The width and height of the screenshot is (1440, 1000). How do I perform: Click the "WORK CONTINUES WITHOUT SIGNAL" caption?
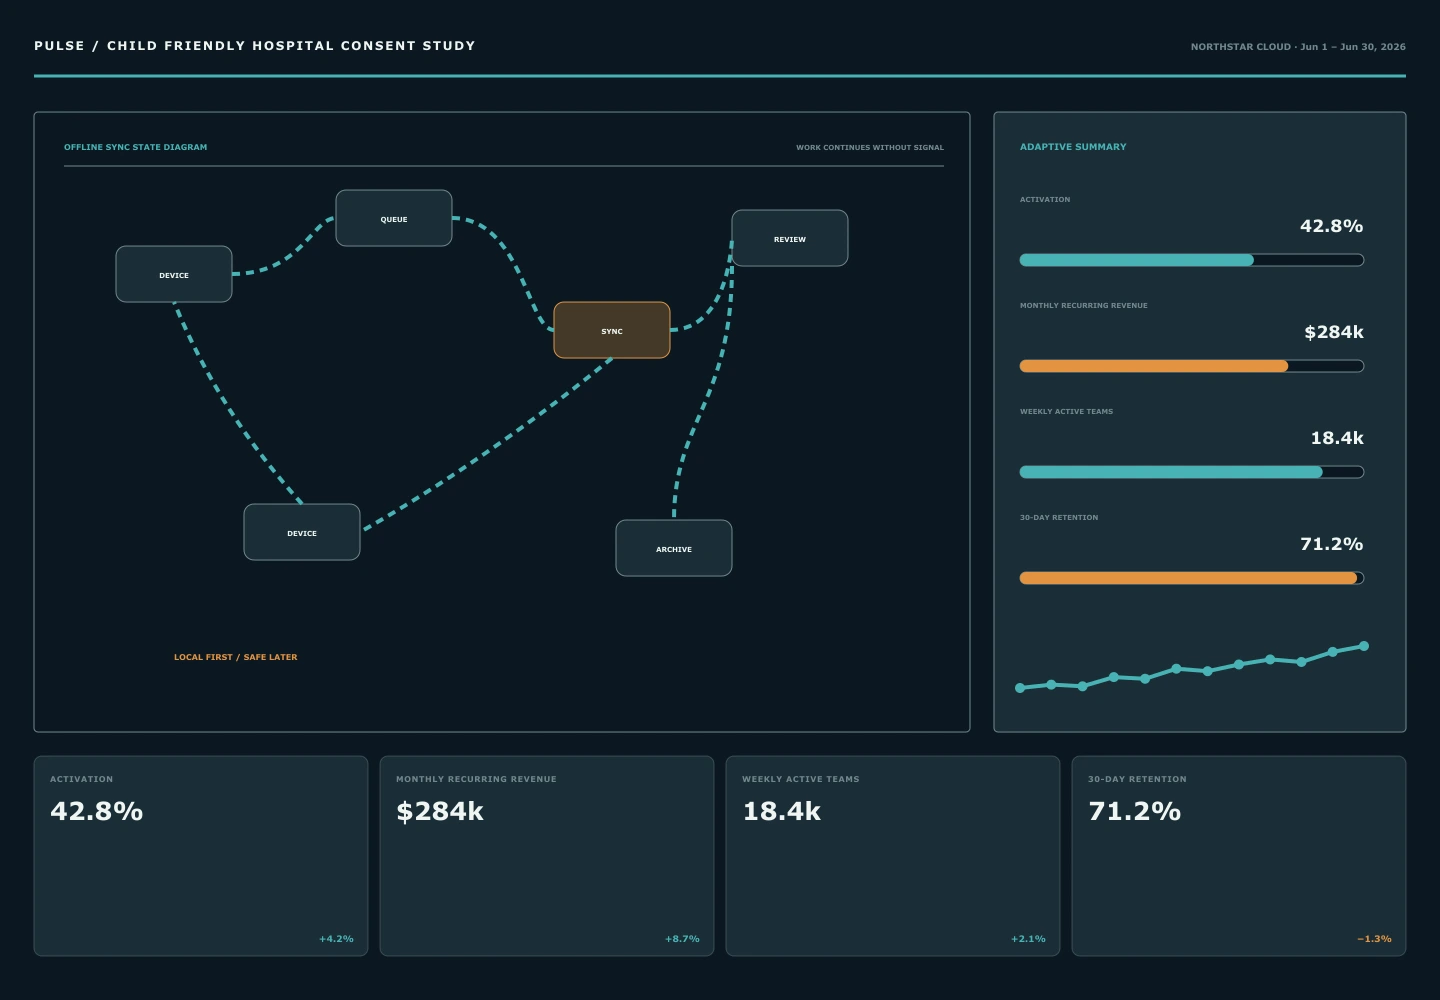pos(870,147)
